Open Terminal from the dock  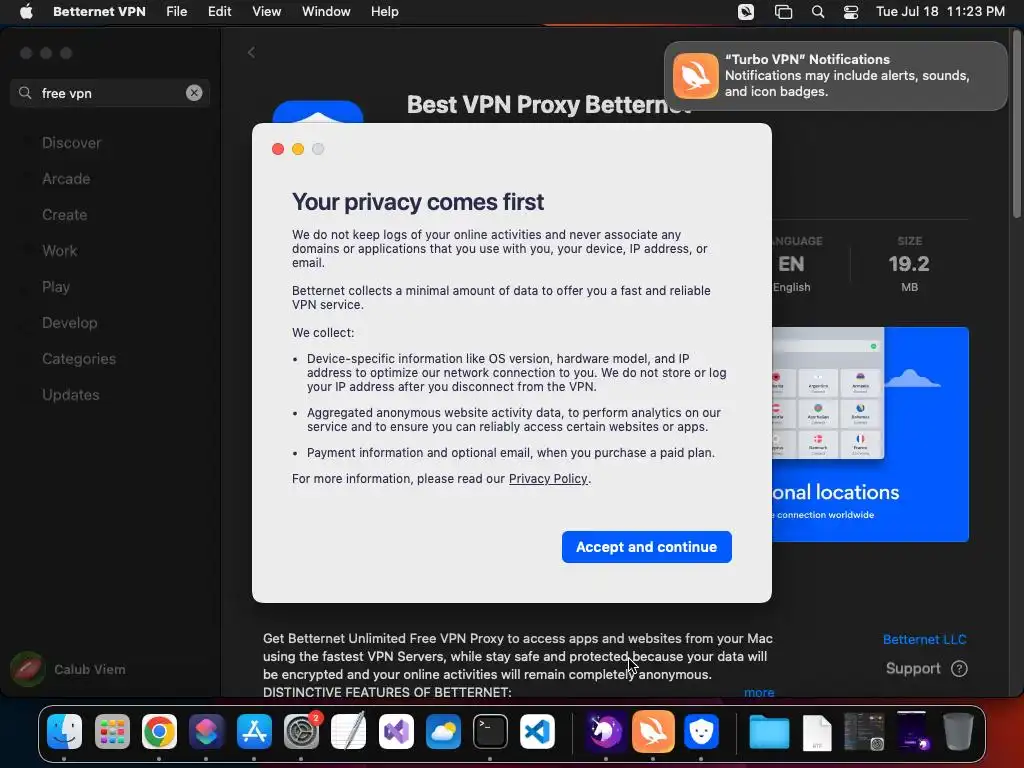point(490,731)
